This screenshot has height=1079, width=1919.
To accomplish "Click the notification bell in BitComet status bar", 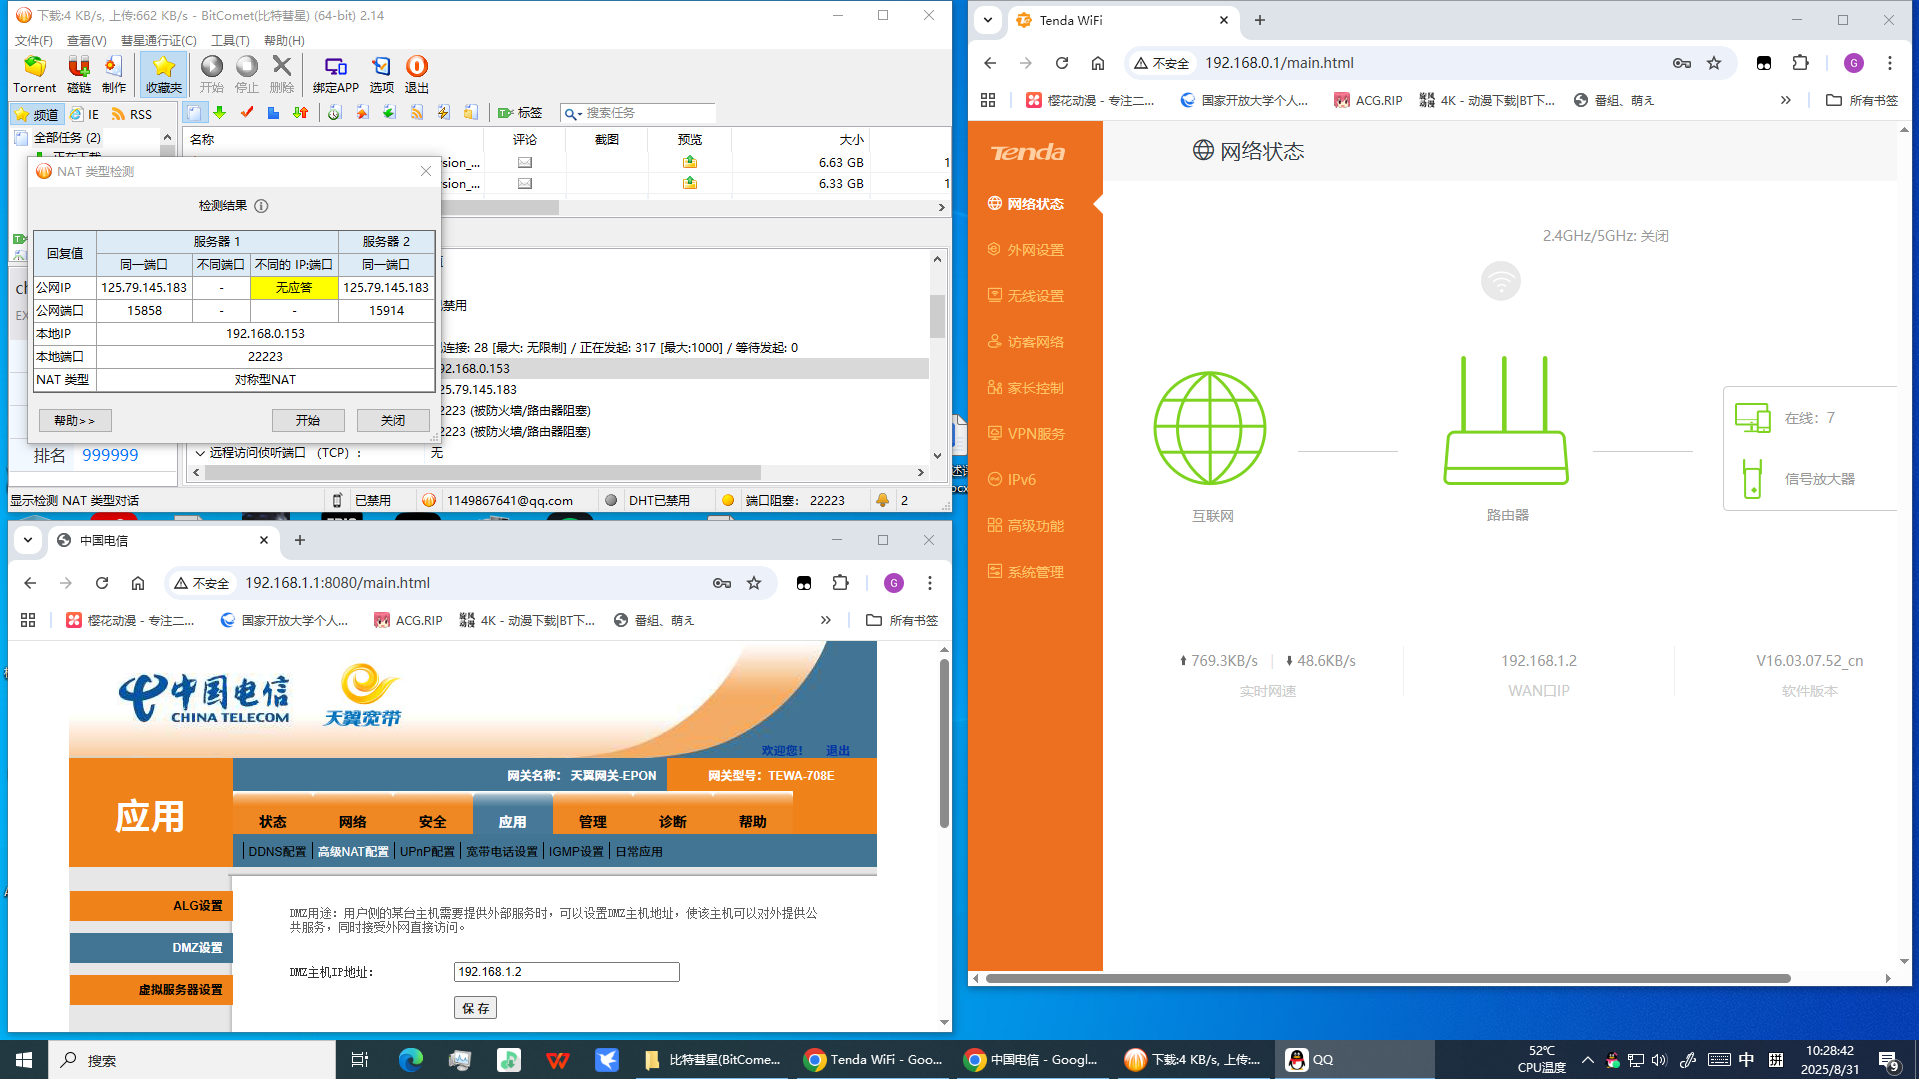I will click(882, 500).
